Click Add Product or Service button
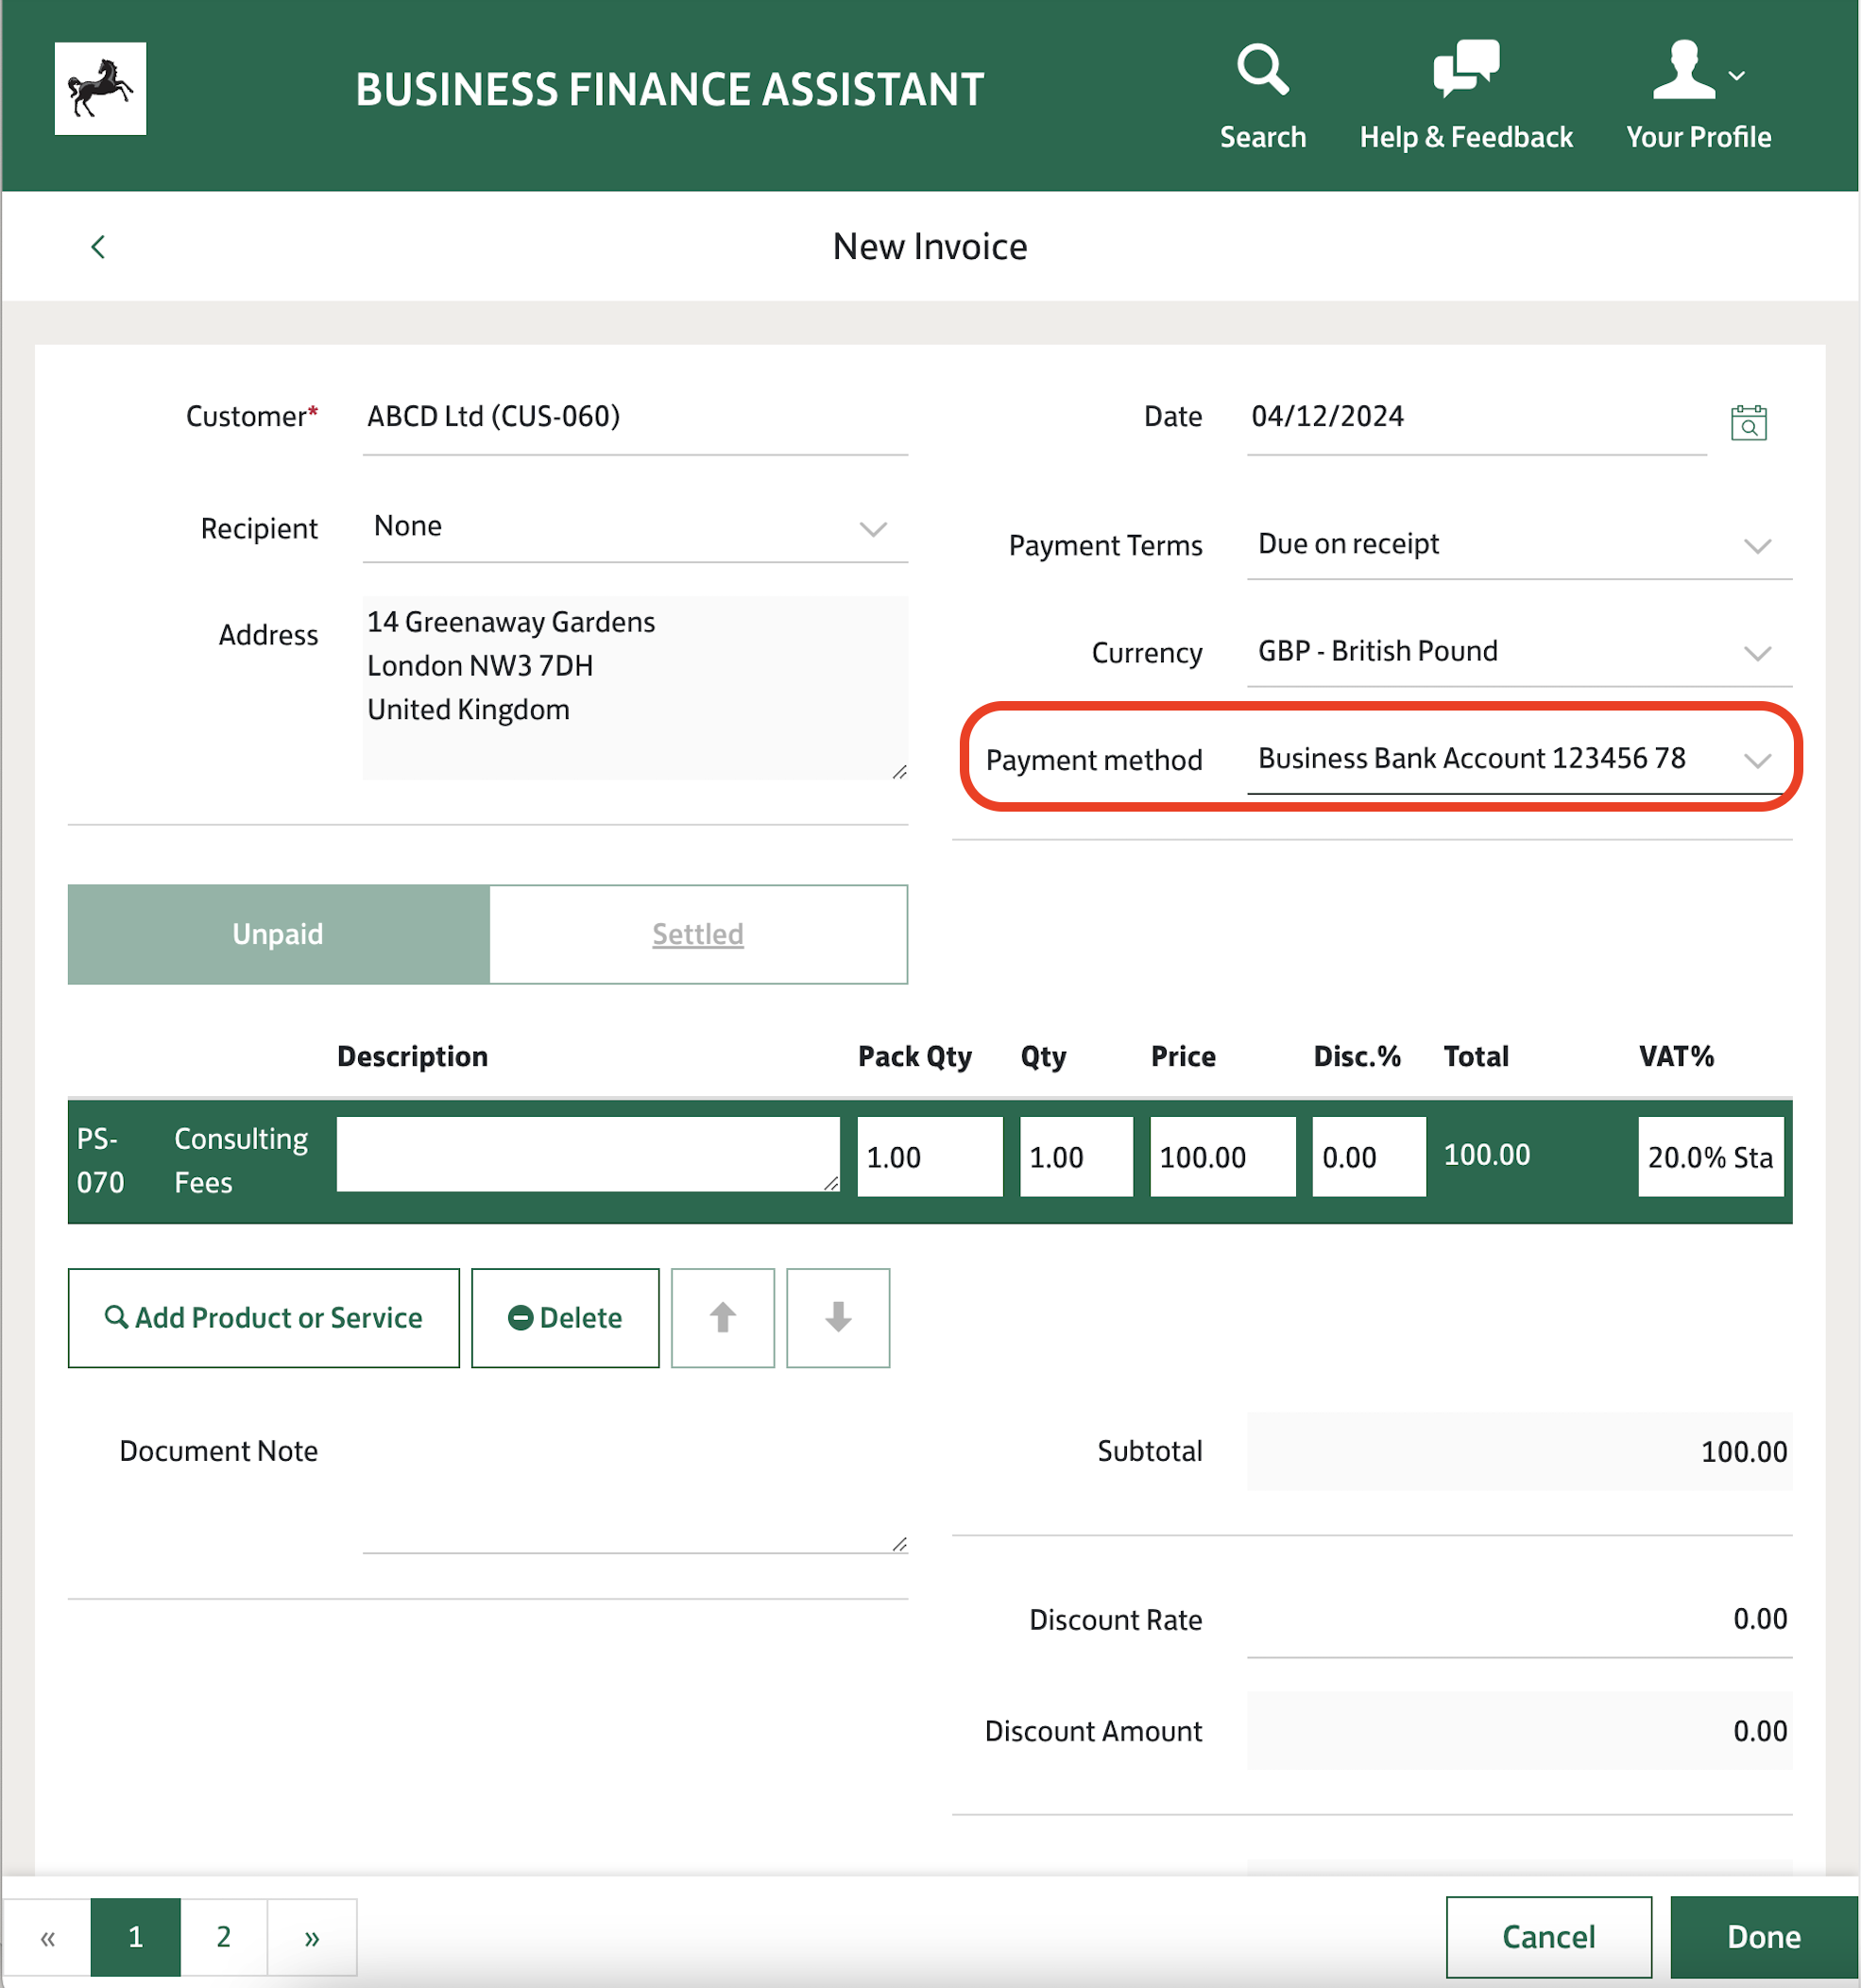 pos(263,1317)
